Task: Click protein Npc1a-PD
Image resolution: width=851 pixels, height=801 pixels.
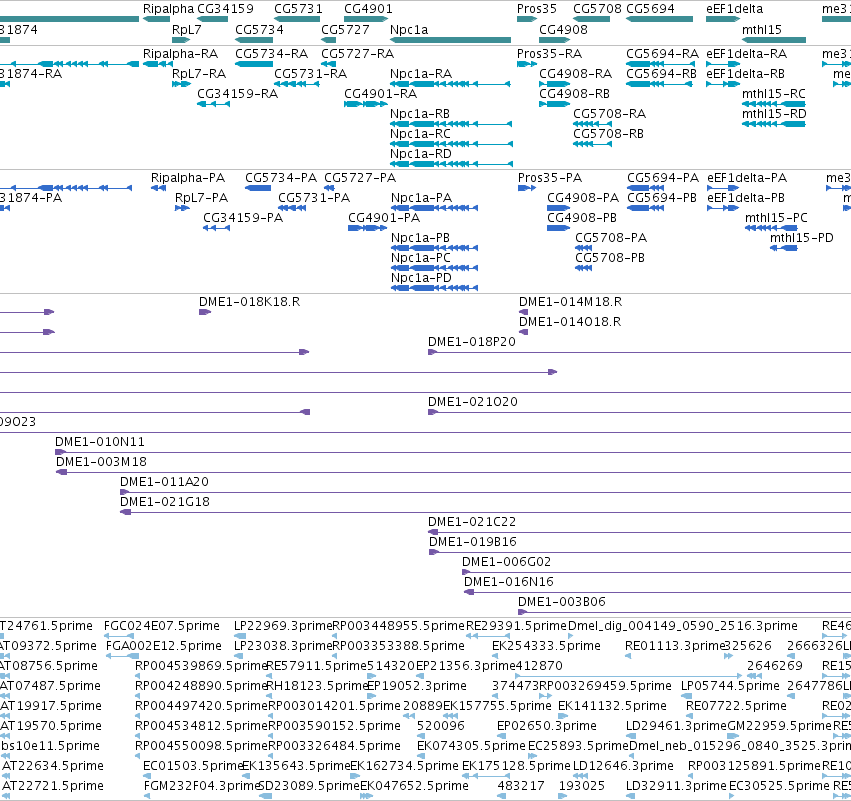Action: tap(421, 278)
